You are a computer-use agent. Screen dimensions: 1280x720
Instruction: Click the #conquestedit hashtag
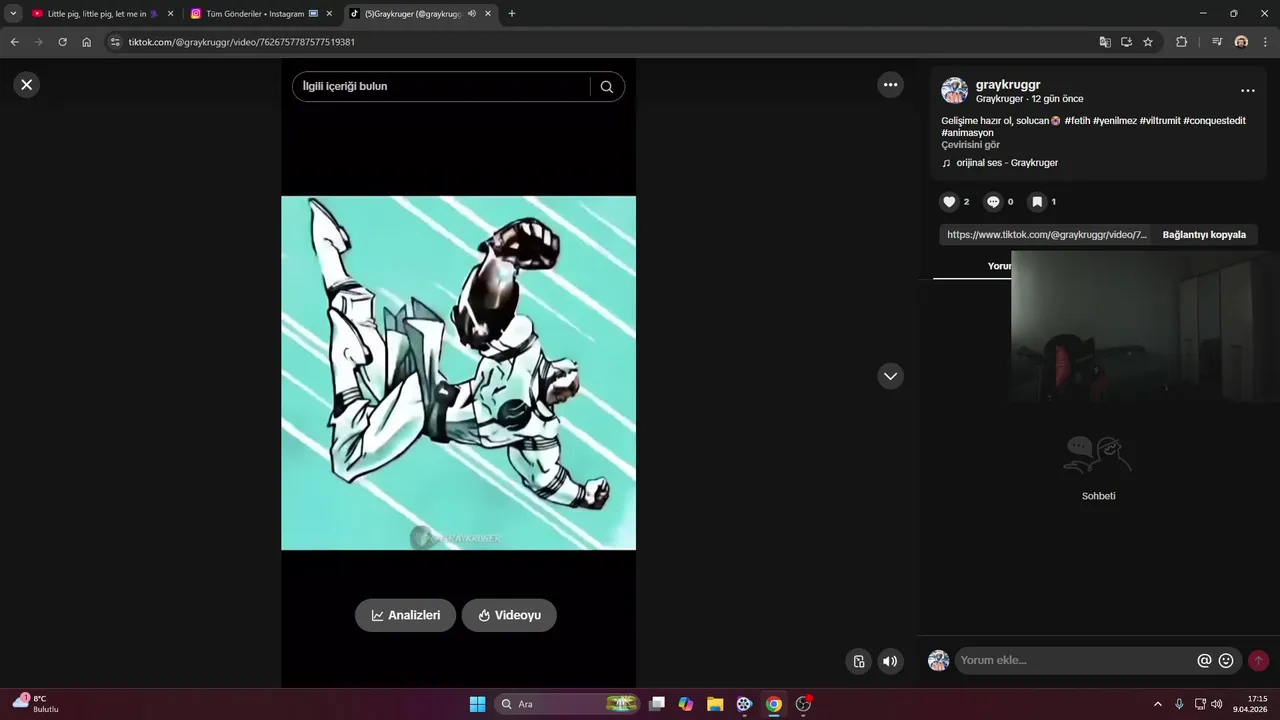pyautogui.click(x=1214, y=121)
